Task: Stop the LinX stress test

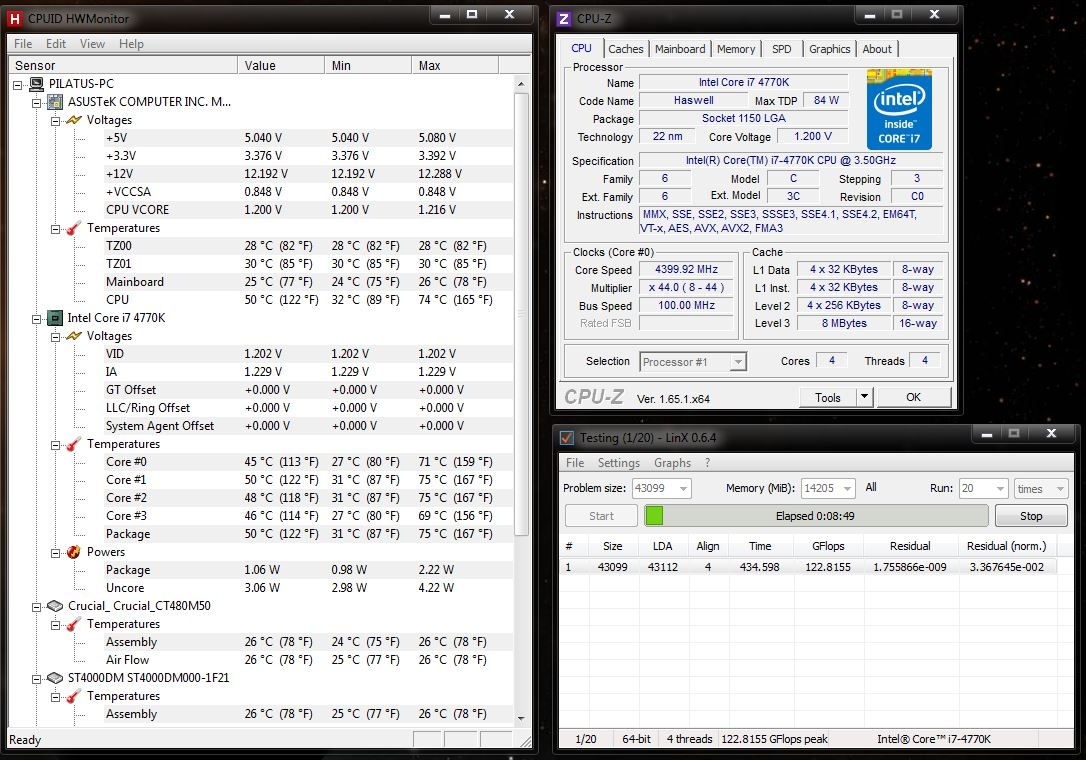Action: (1031, 515)
